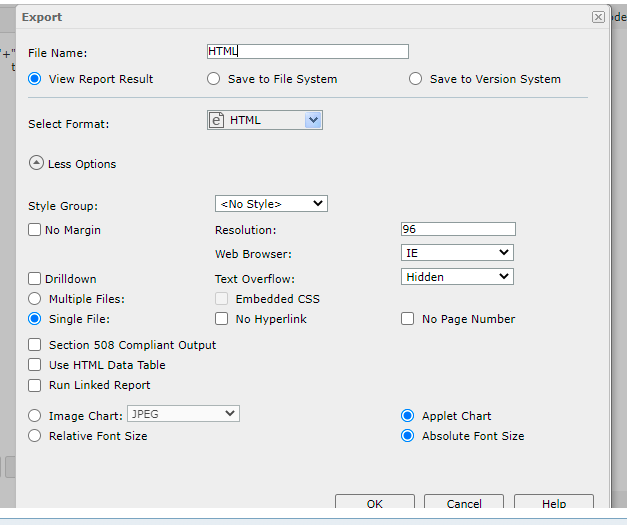
Task: Click the Style Group label
Action: [x=63, y=206]
